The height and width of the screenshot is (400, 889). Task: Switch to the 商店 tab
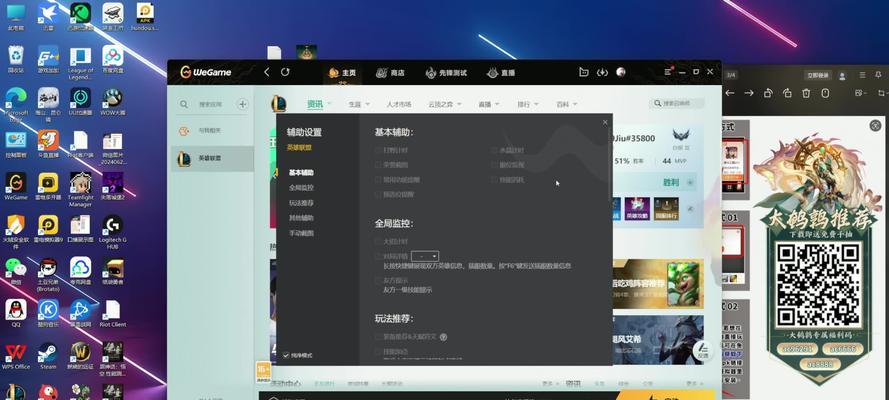click(x=391, y=73)
